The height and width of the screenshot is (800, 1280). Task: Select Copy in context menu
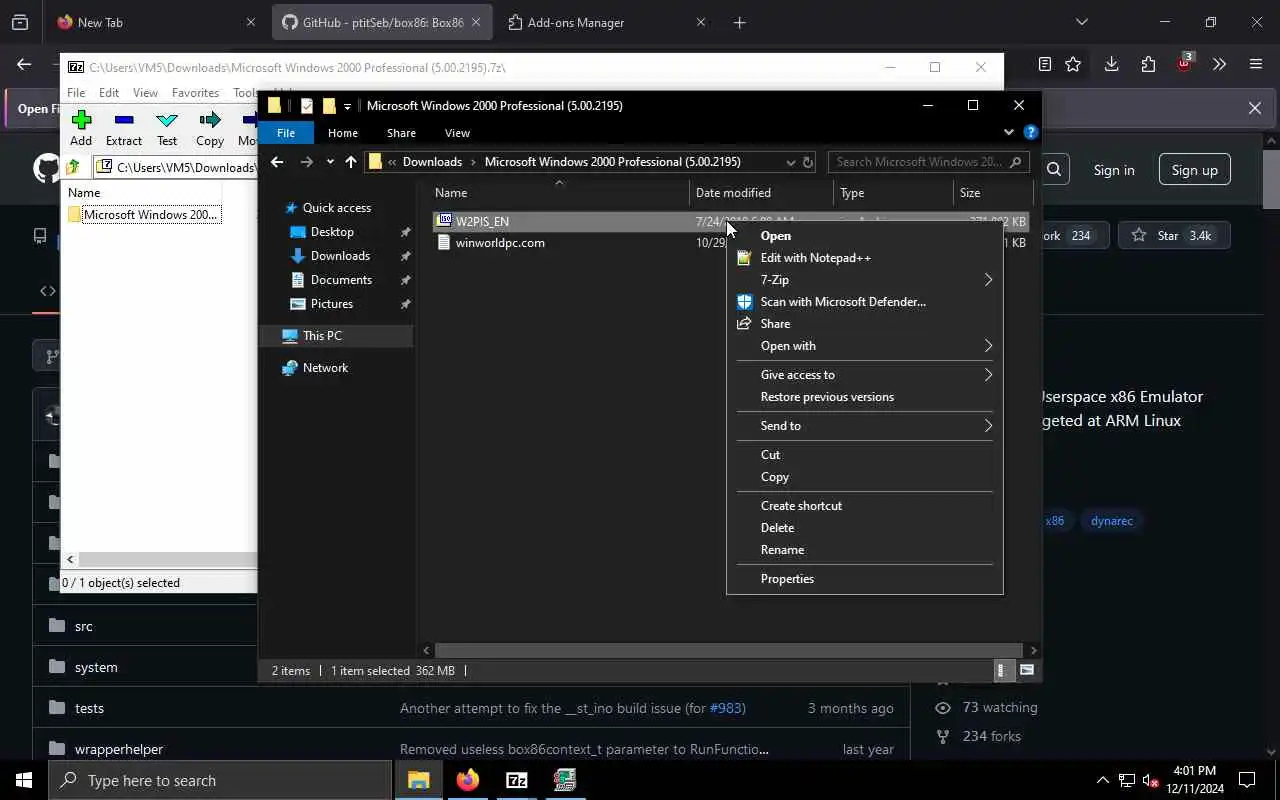click(774, 477)
